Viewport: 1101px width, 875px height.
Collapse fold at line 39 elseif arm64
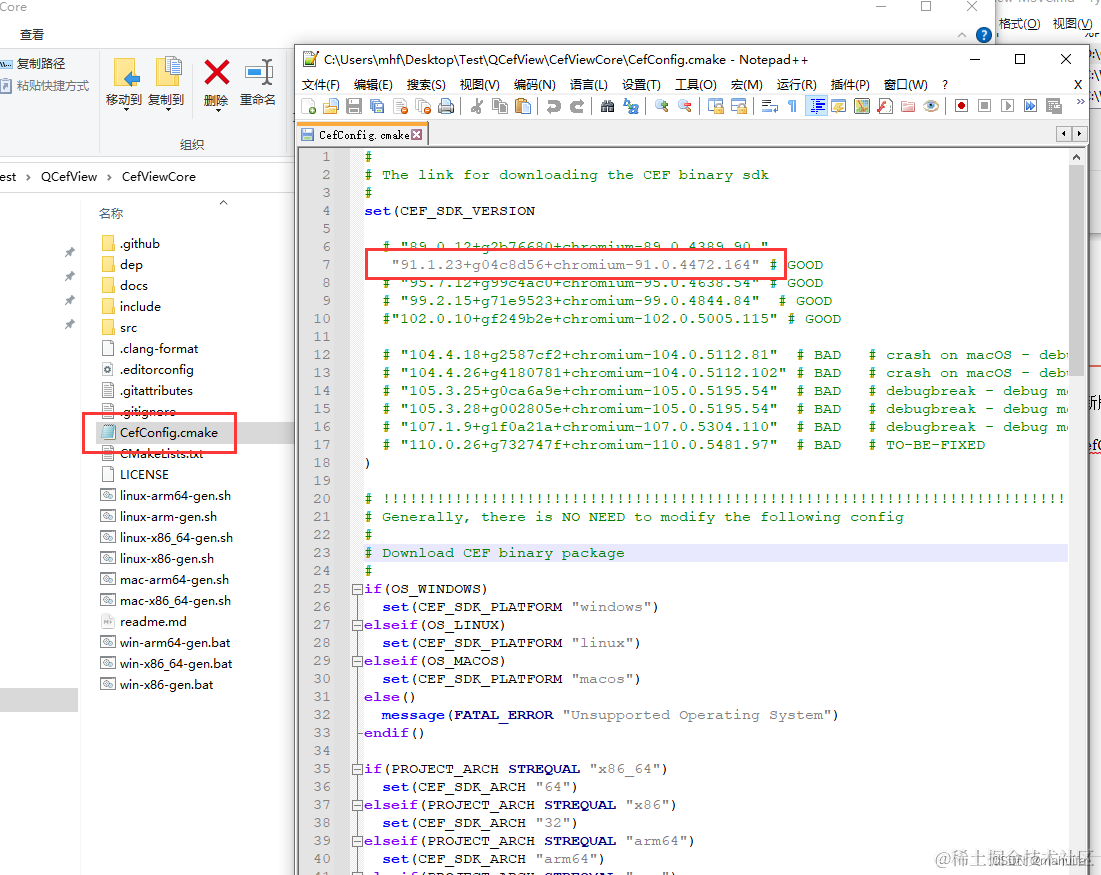click(357, 841)
